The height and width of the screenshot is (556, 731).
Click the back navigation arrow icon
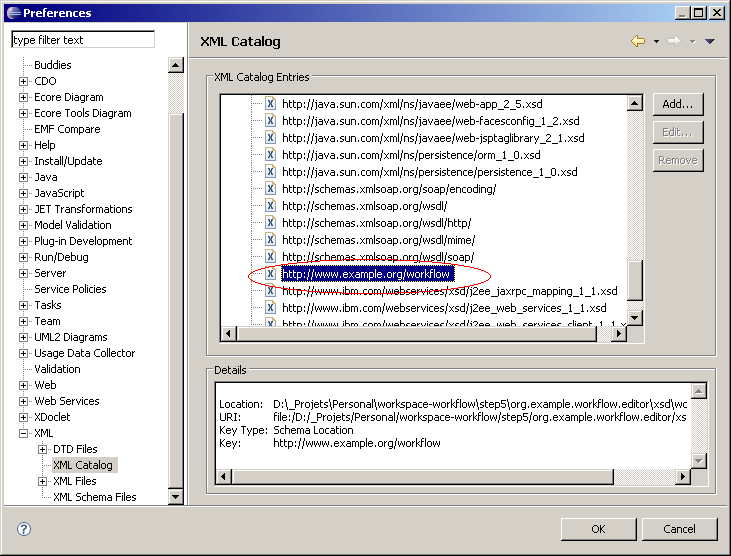[x=637, y=41]
